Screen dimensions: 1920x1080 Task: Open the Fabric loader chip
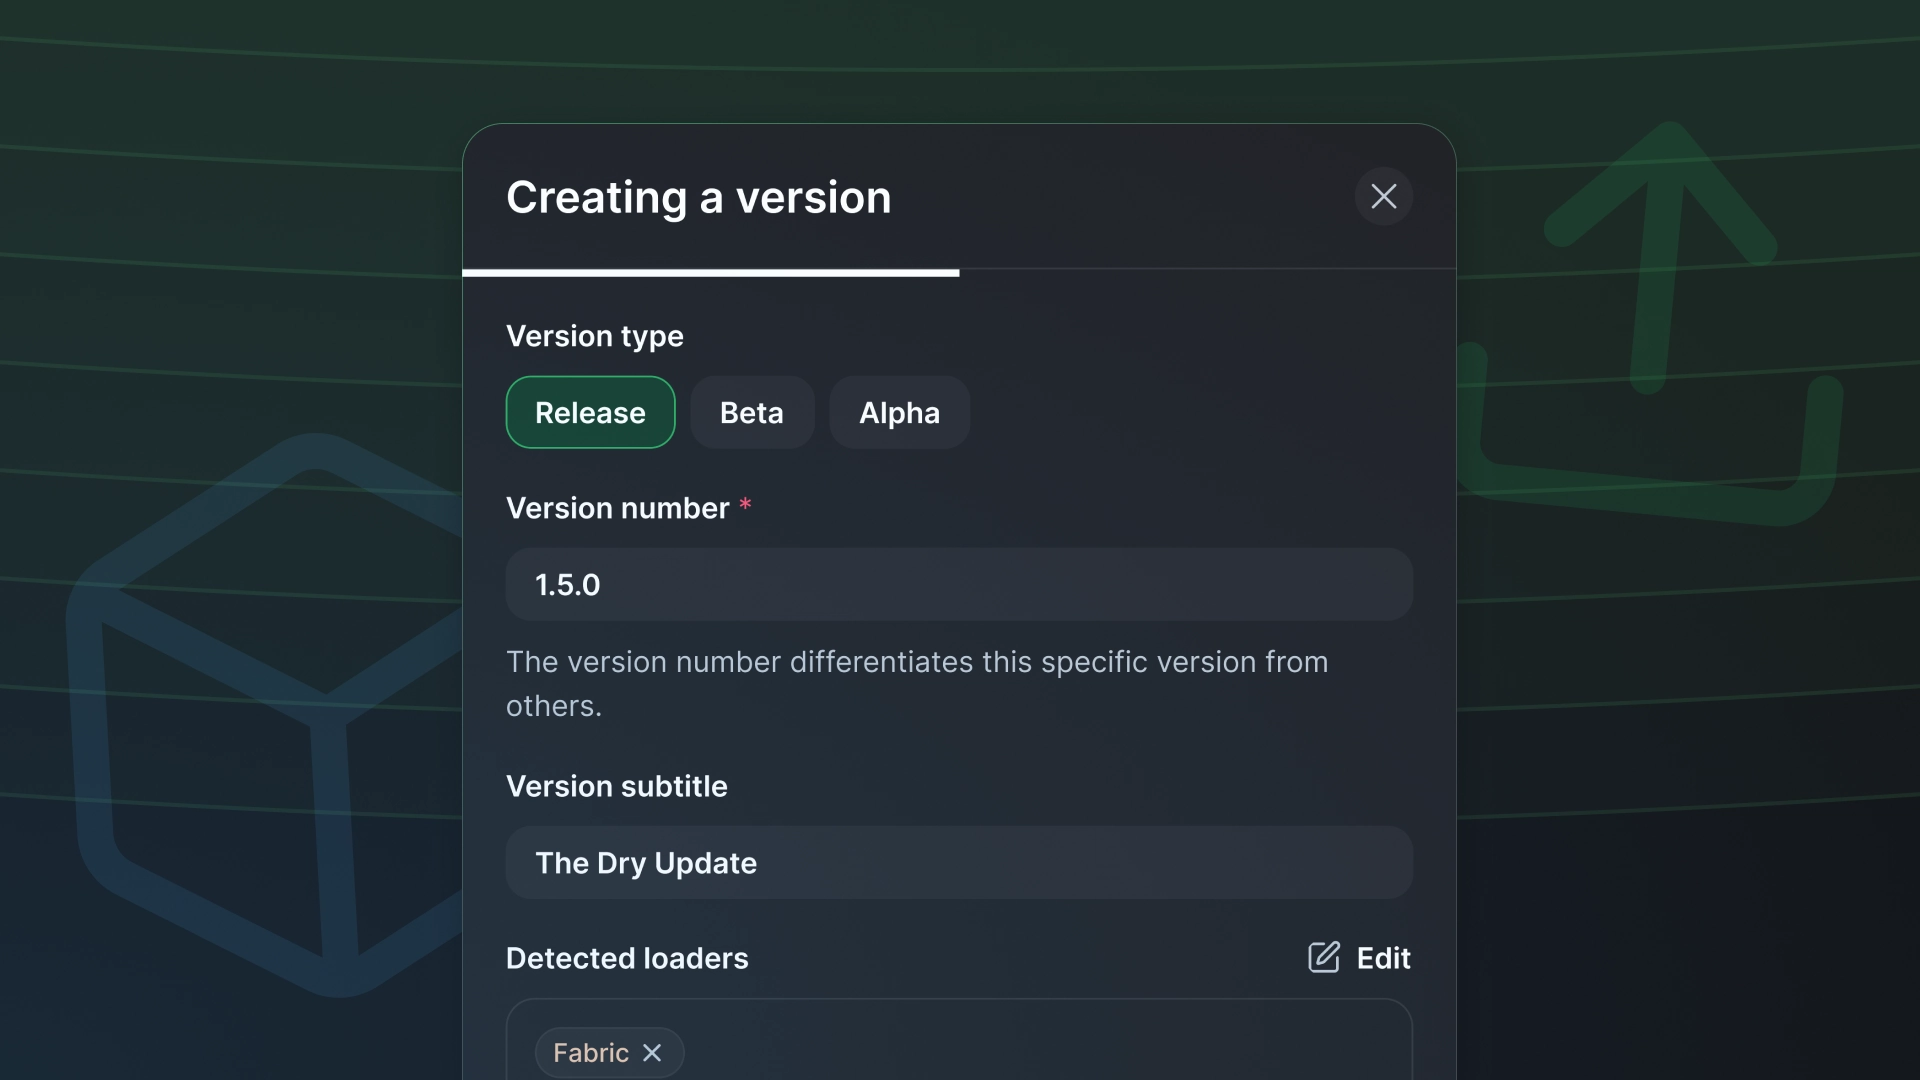point(589,1052)
